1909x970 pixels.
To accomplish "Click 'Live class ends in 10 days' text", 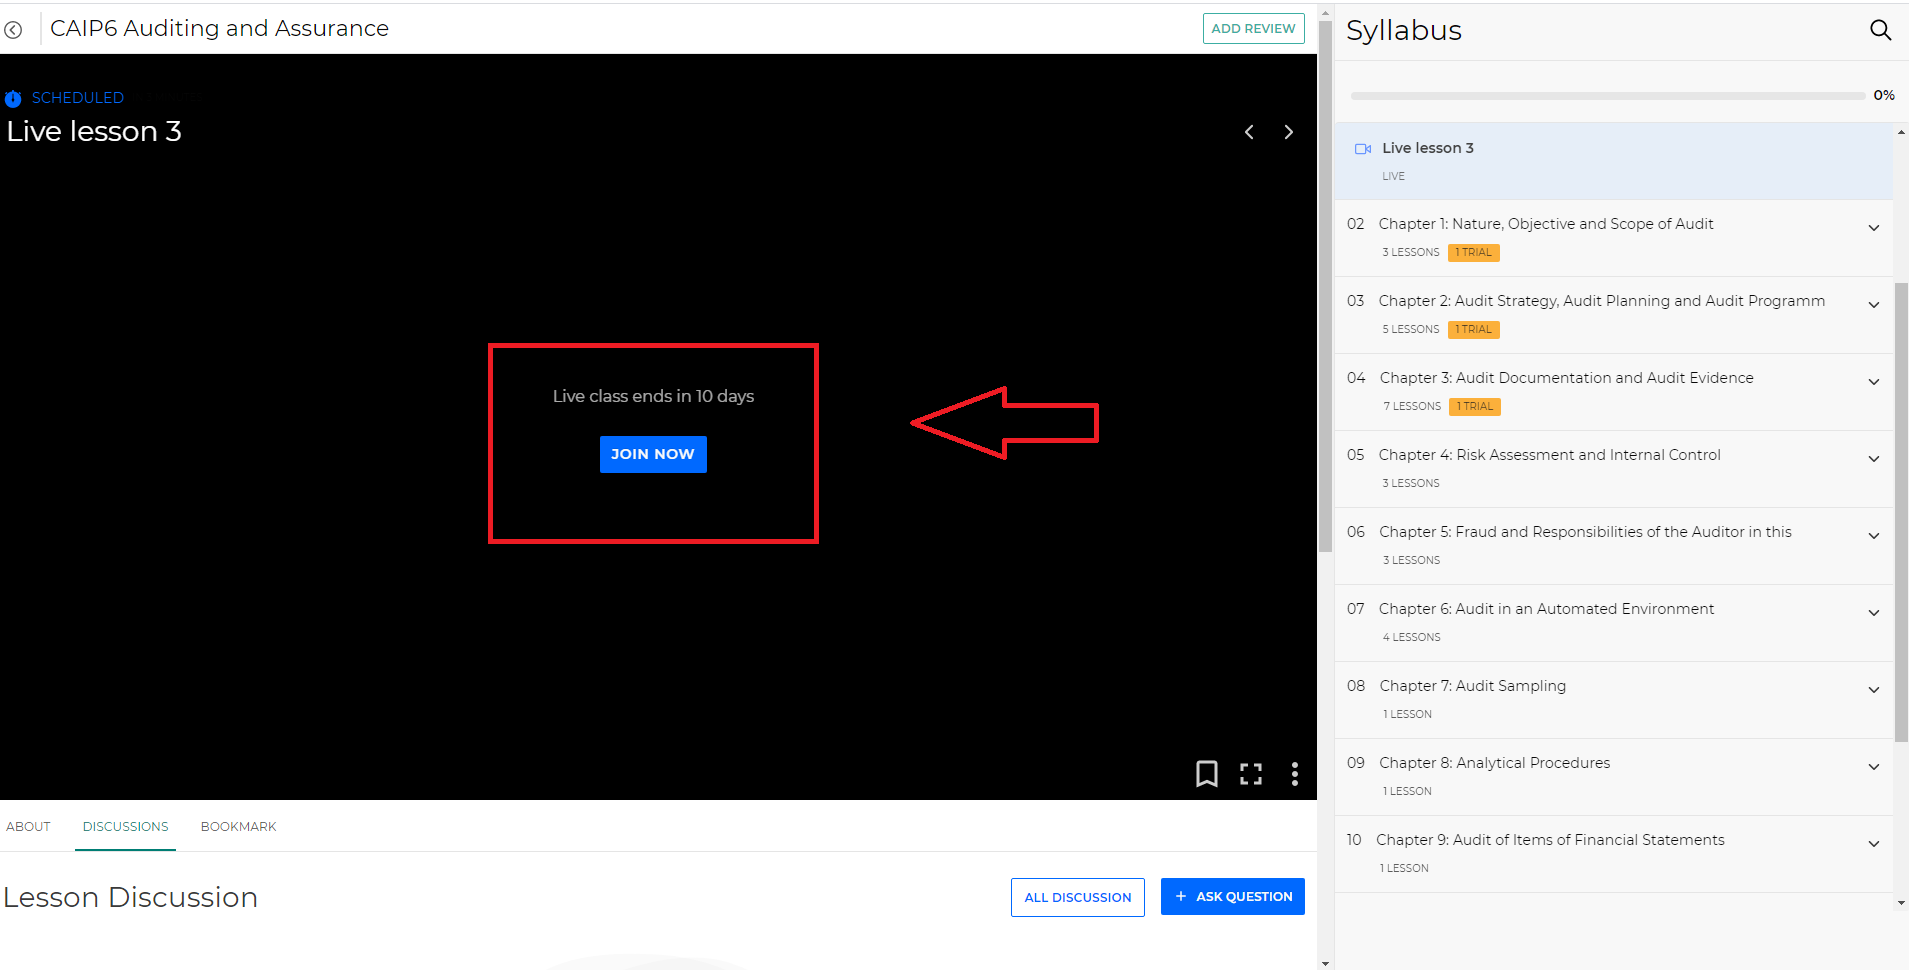I will tap(653, 396).
